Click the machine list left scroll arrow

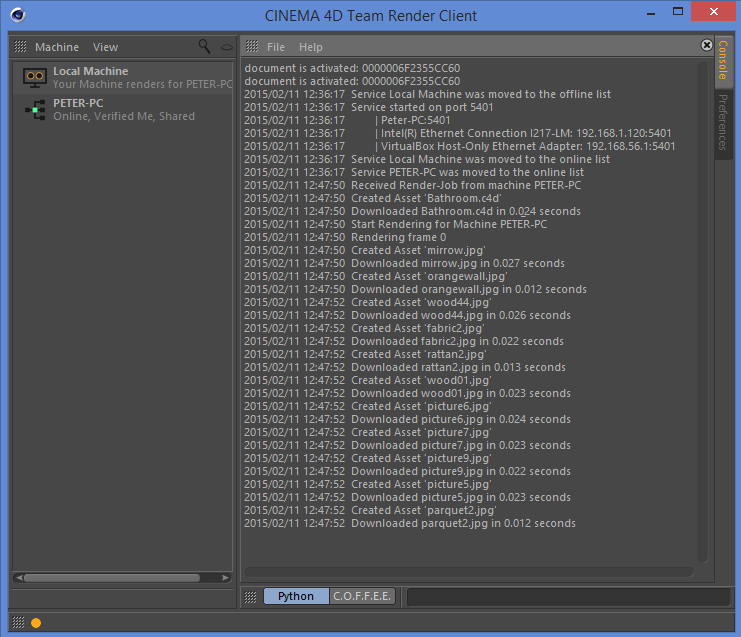pos(19,577)
